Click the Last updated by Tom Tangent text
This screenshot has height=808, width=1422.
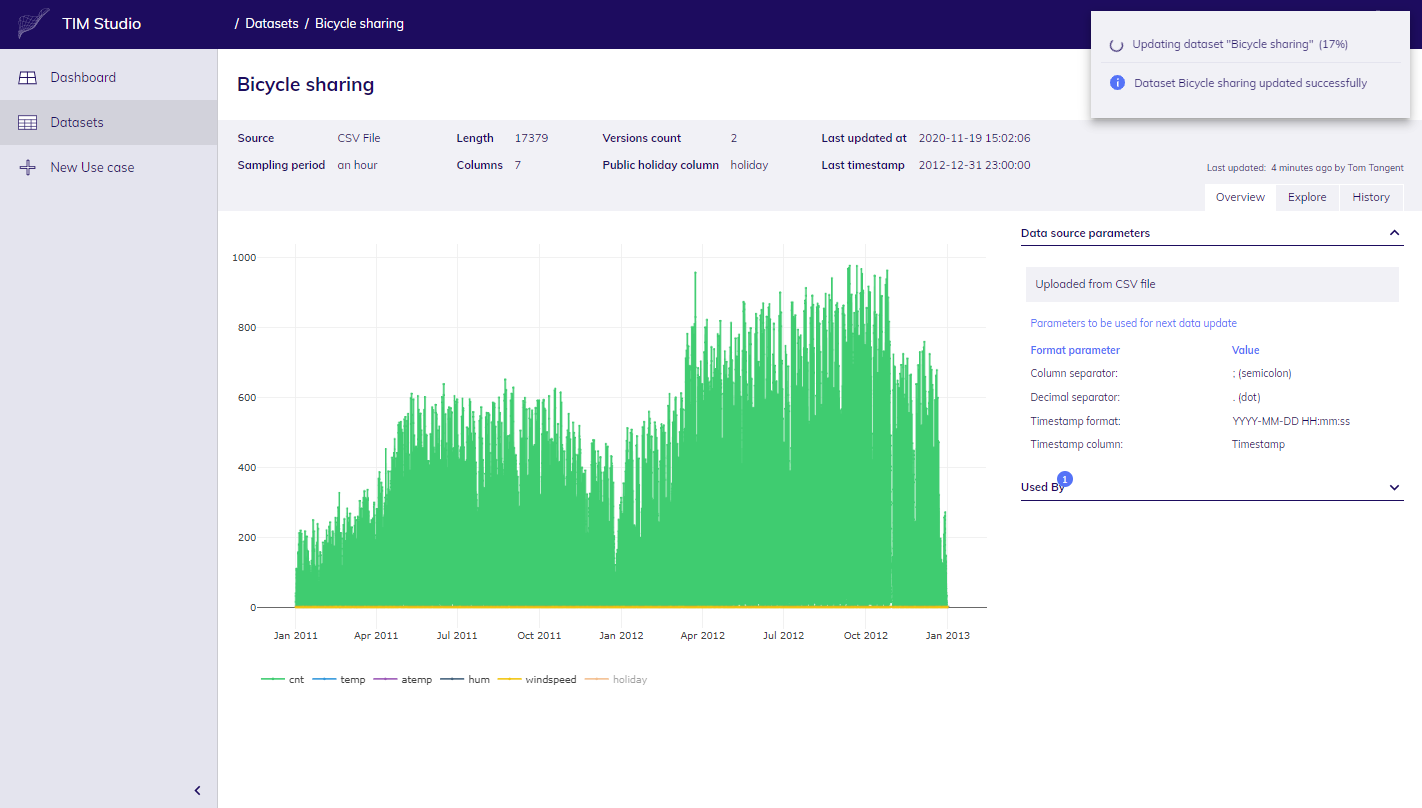coord(1305,168)
